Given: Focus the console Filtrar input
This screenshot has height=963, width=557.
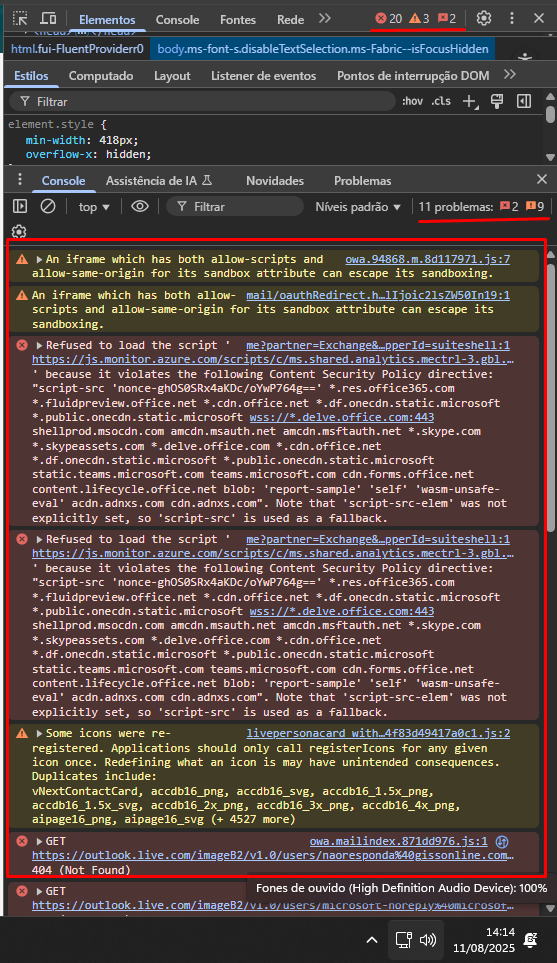Looking at the screenshot, I should coord(235,207).
